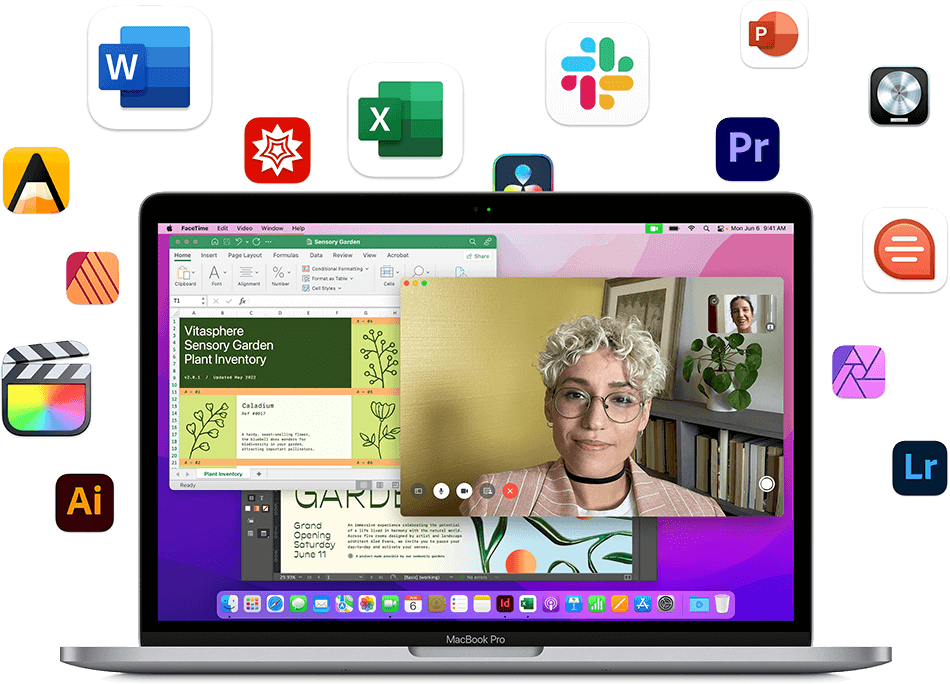
Task: Click the Excel Home icon in title bar
Action: click(215, 242)
